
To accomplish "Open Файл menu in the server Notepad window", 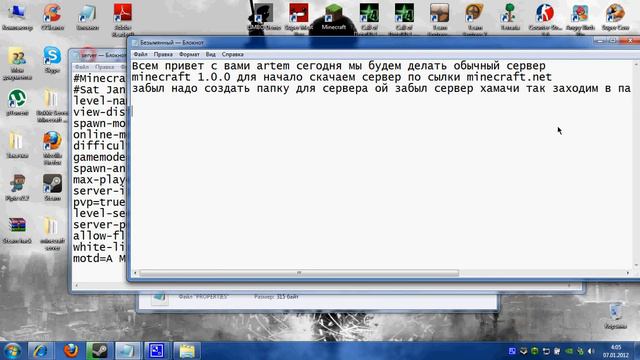I will coord(82,67).
